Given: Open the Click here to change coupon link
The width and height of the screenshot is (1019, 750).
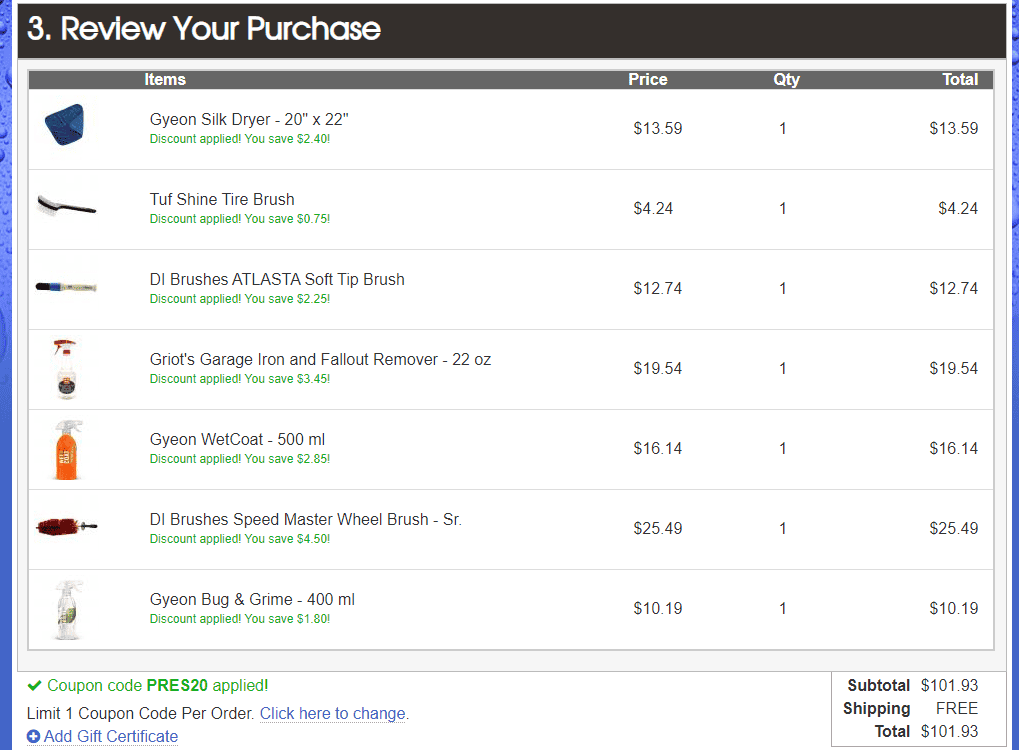Looking at the screenshot, I should (x=333, y=713).
